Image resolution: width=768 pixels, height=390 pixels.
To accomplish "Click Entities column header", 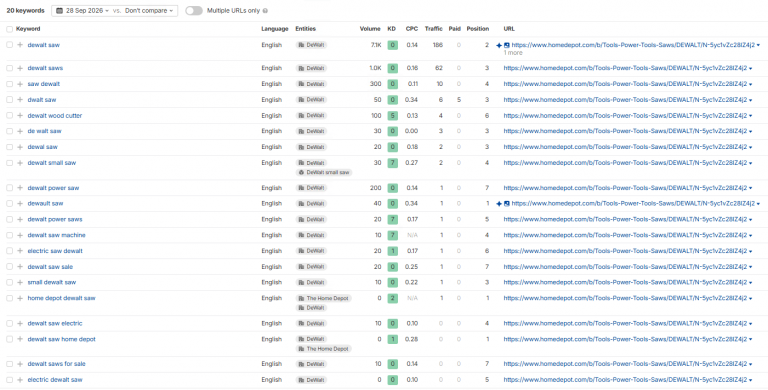I will click(x=306, y=29).
